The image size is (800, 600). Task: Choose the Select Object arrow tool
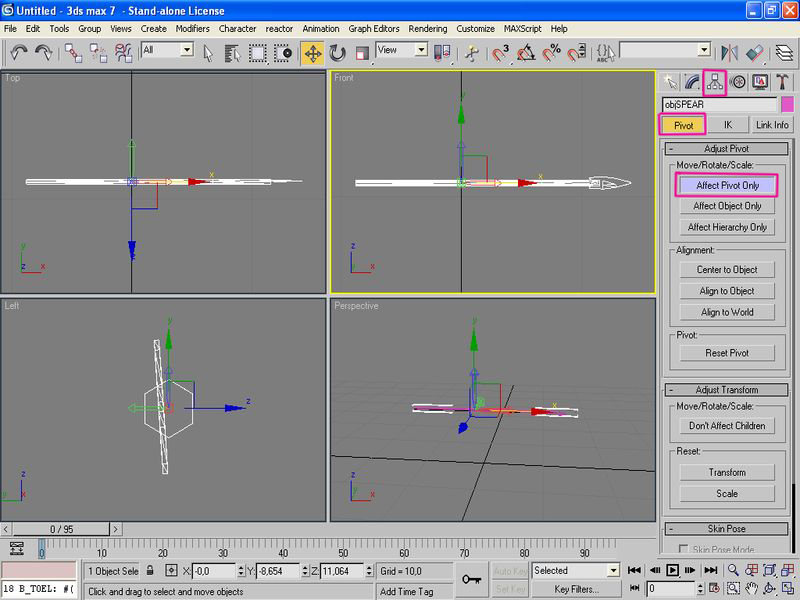click(208, 53)
